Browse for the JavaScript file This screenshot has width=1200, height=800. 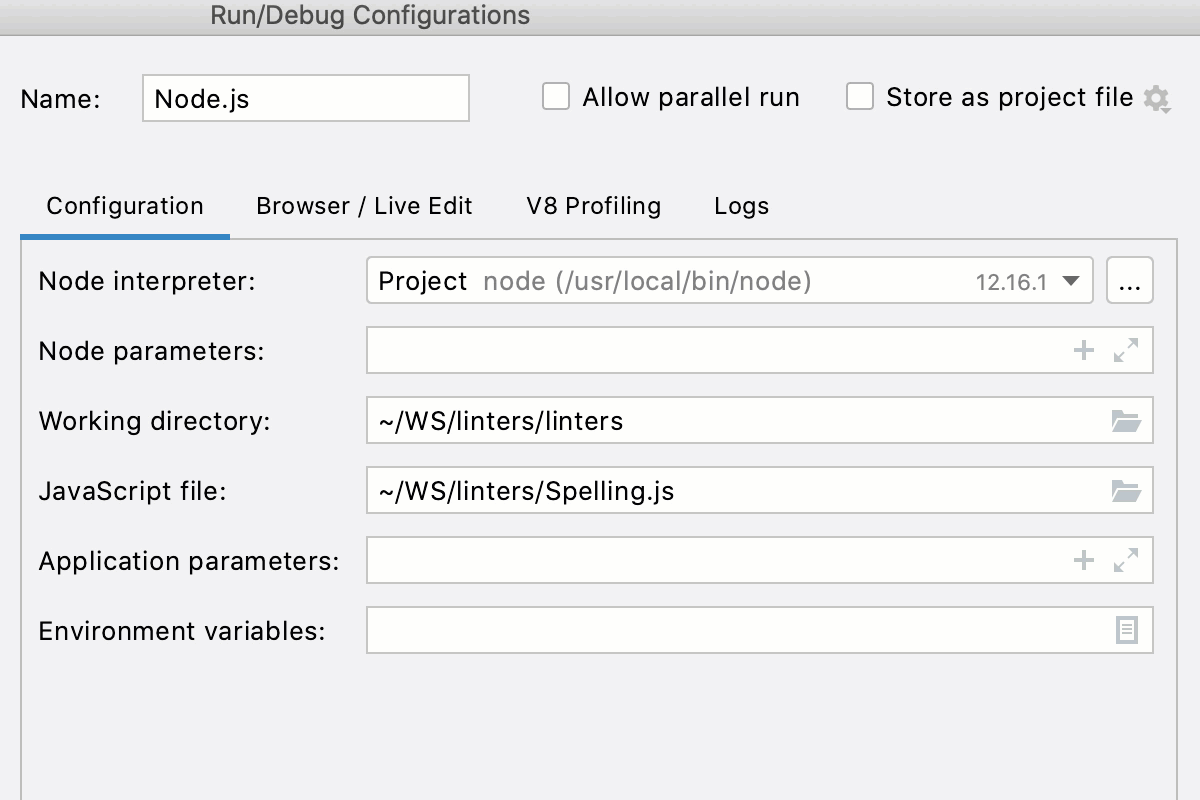(1128, 490)
